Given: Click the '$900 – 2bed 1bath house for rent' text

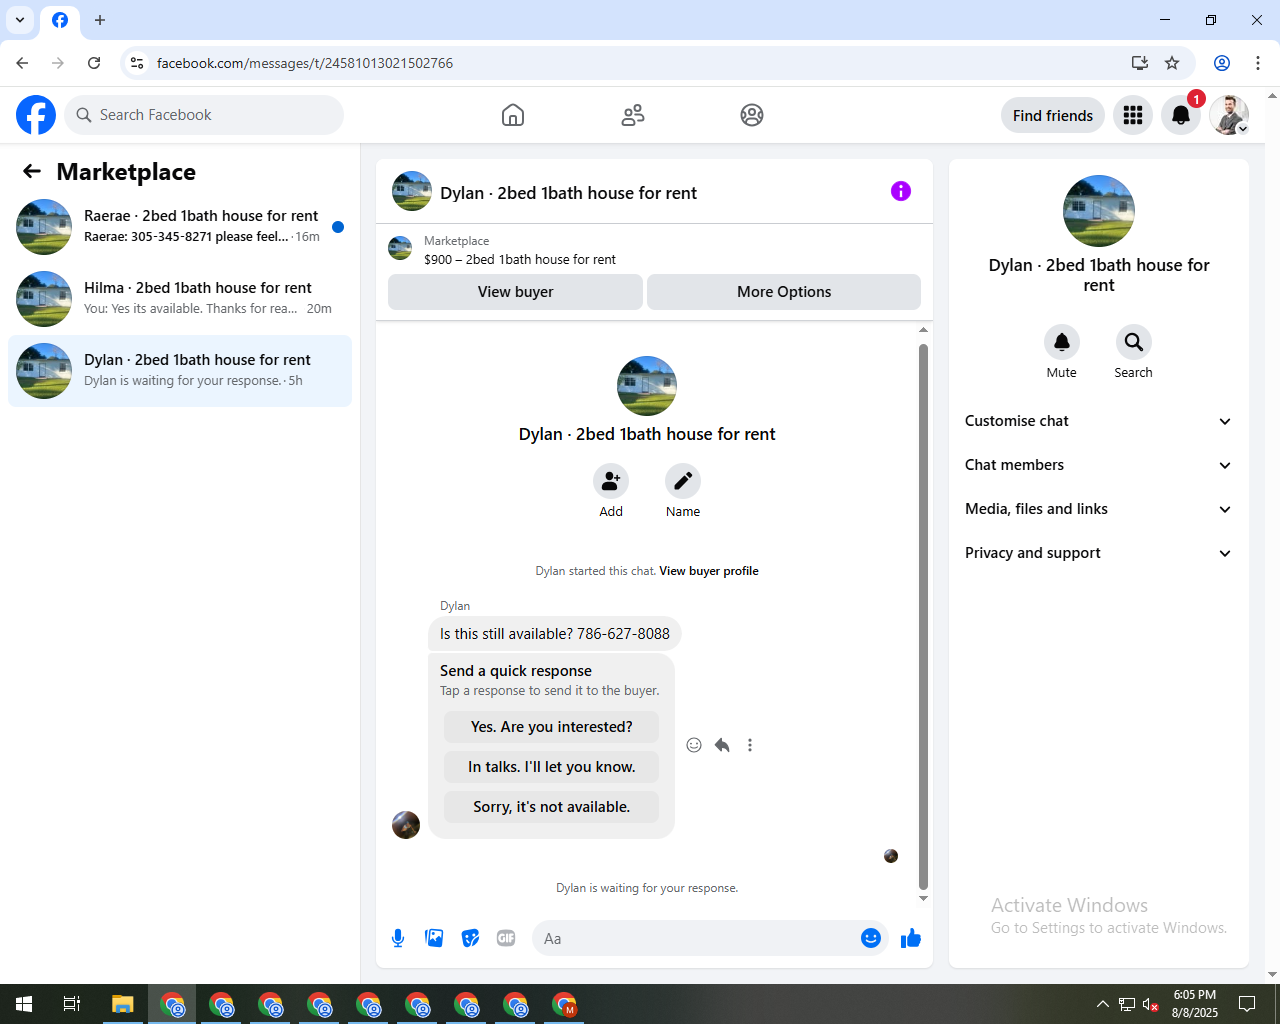Looking at the screenshot, I should click(520, 259).
